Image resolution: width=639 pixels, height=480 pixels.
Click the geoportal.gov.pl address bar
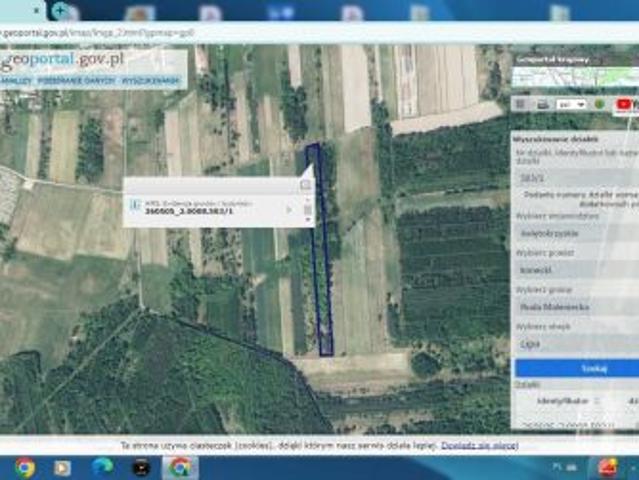pyautogui.click(x=318, y=33)
